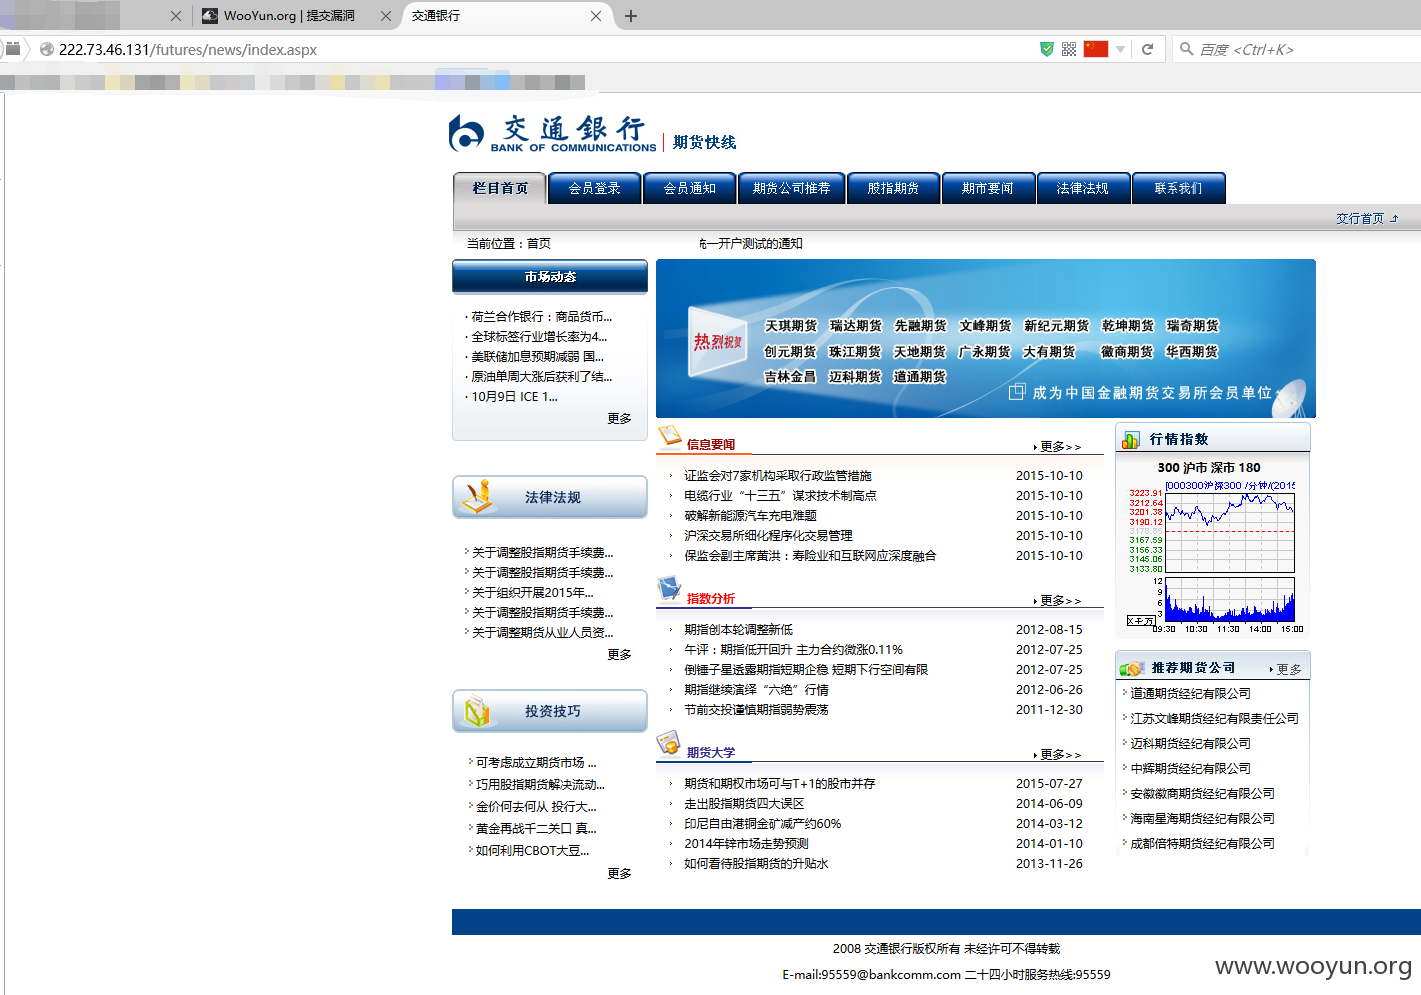Open 破解新能源汽车充电难题 article
The width and height of the screenshot is (1421, 995).
[x=750, y=516]
